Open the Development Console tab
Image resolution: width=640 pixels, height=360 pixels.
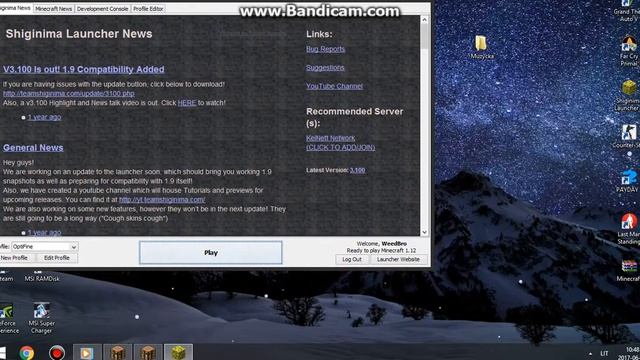[102, 9]
